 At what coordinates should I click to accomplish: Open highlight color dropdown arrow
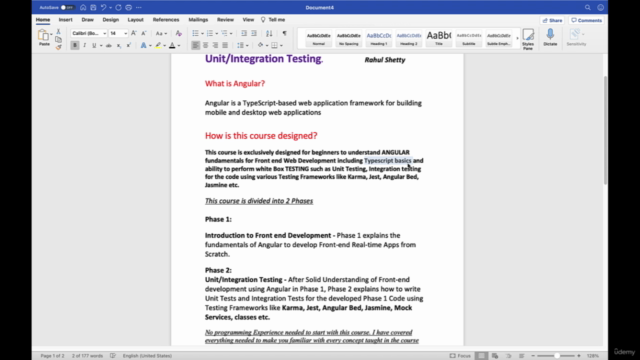164,46
